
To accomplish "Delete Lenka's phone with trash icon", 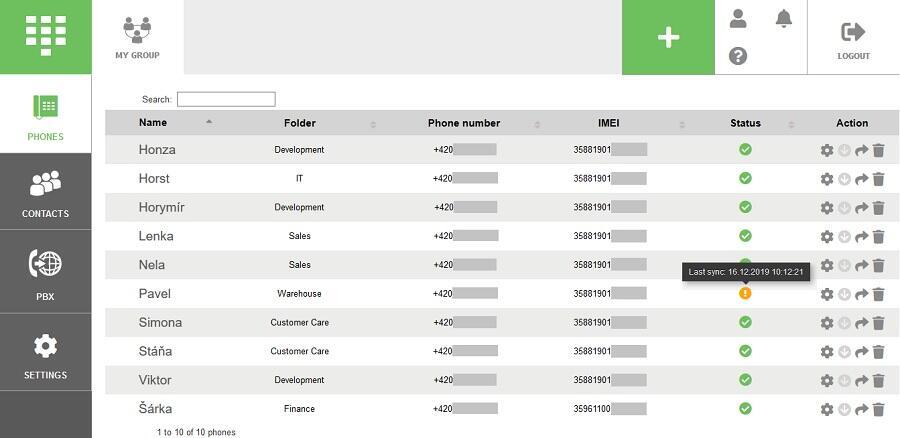I will pyautogui.click(x=878, y=237).
